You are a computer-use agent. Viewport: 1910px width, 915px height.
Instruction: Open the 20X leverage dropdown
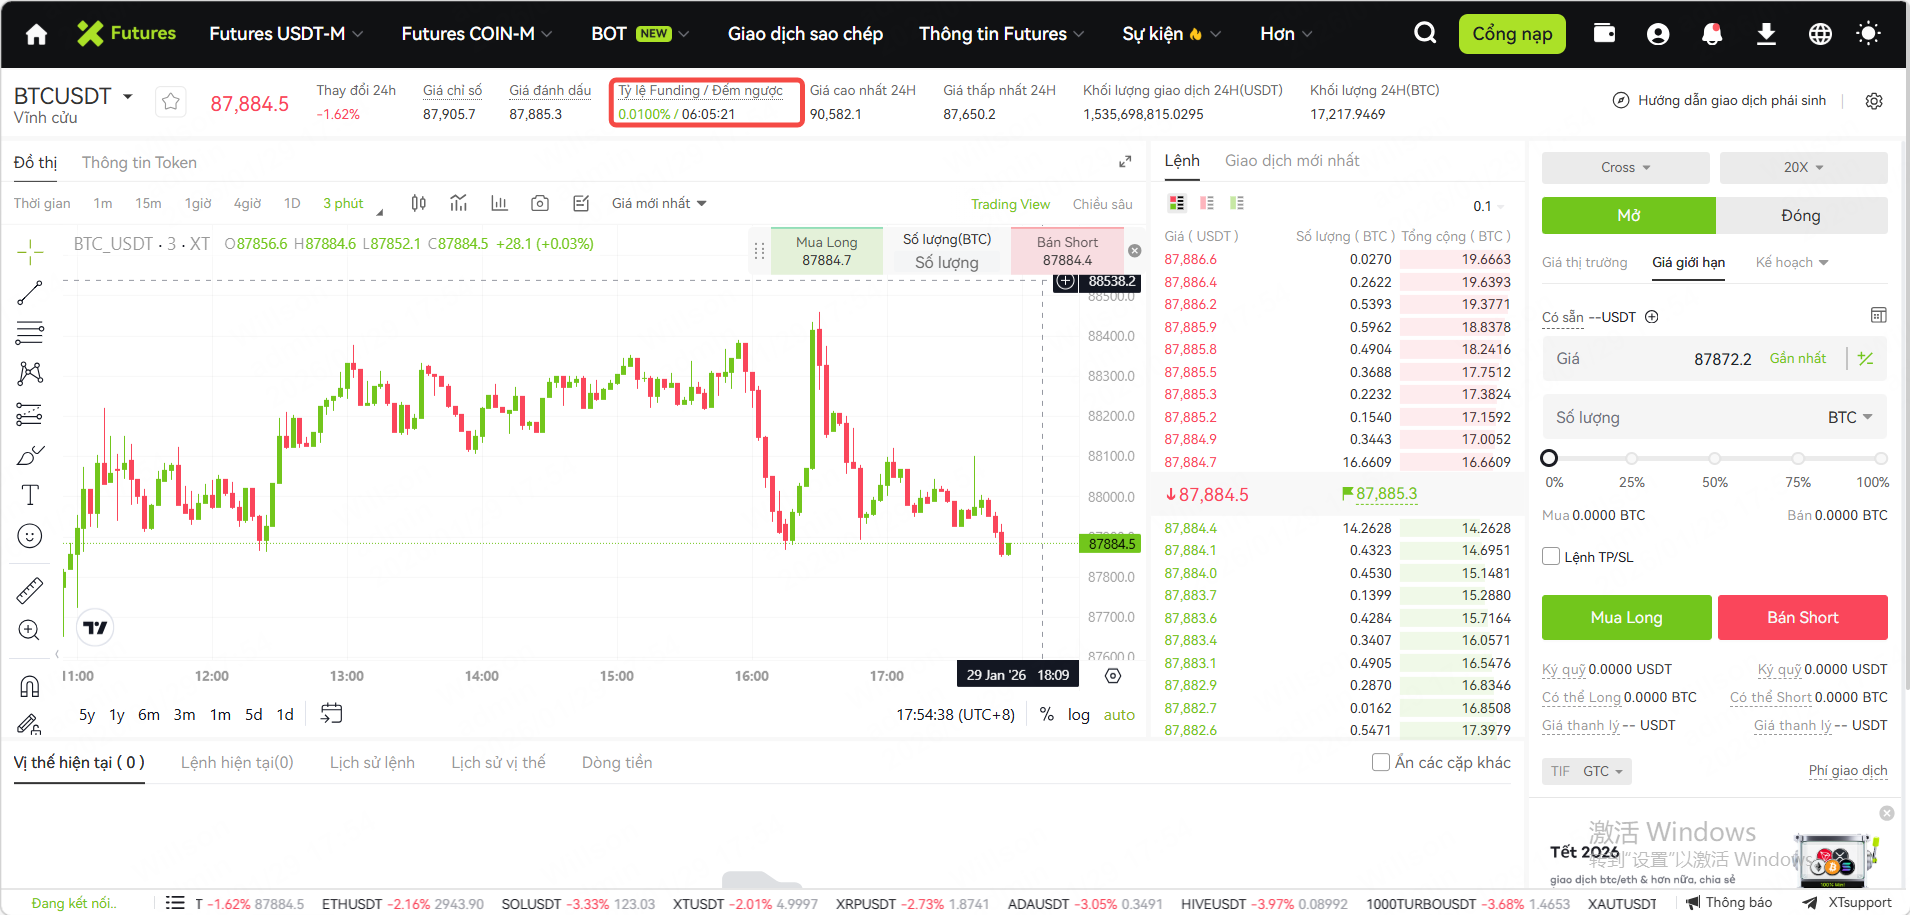pos(1803,168)
